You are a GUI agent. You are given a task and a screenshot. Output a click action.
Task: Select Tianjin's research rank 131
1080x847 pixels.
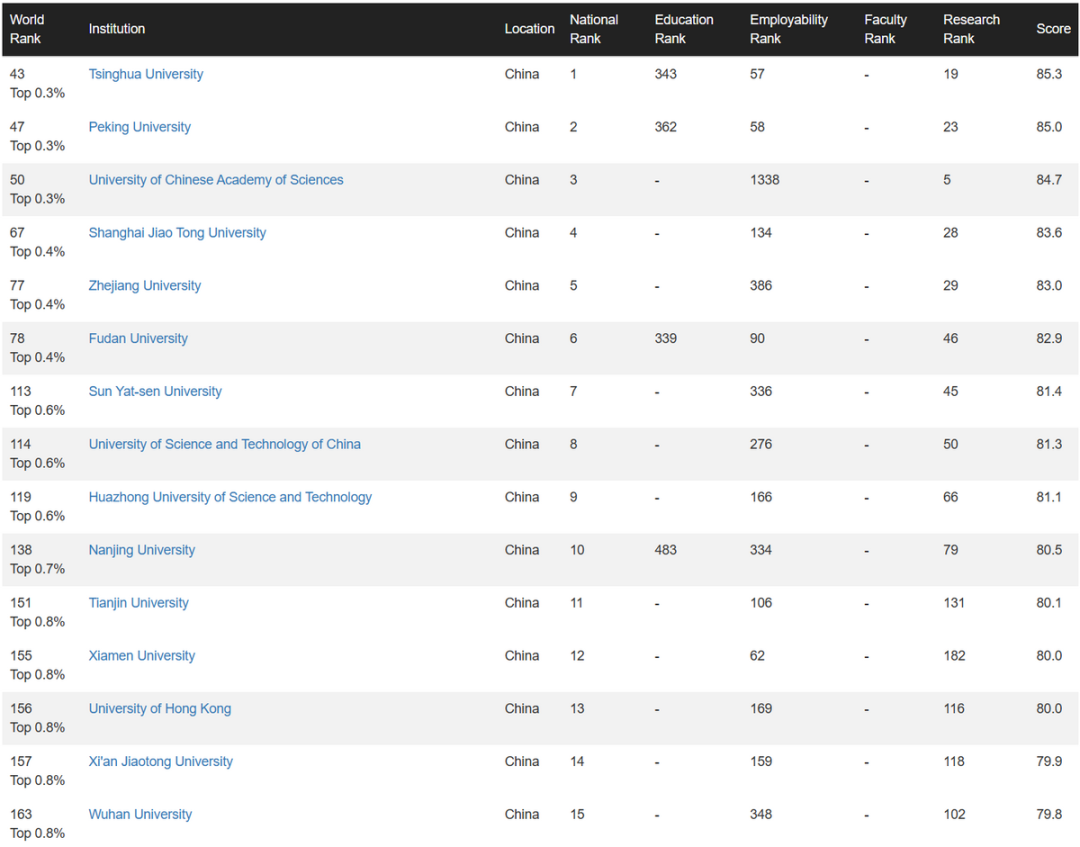coord(954,603)
